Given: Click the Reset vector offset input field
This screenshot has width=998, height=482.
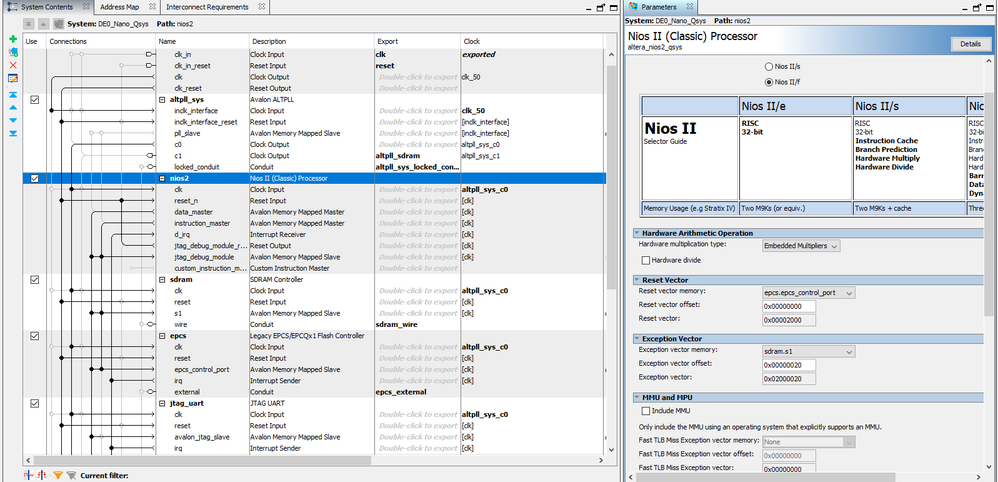Looking at the screenshot, I should click(788, 306).
